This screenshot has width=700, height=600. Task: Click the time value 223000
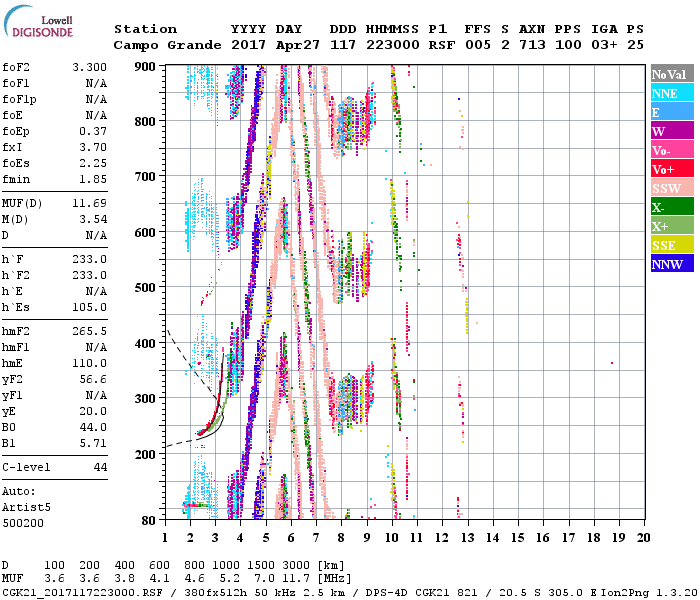pyautogui.click(x=392, y=45)
